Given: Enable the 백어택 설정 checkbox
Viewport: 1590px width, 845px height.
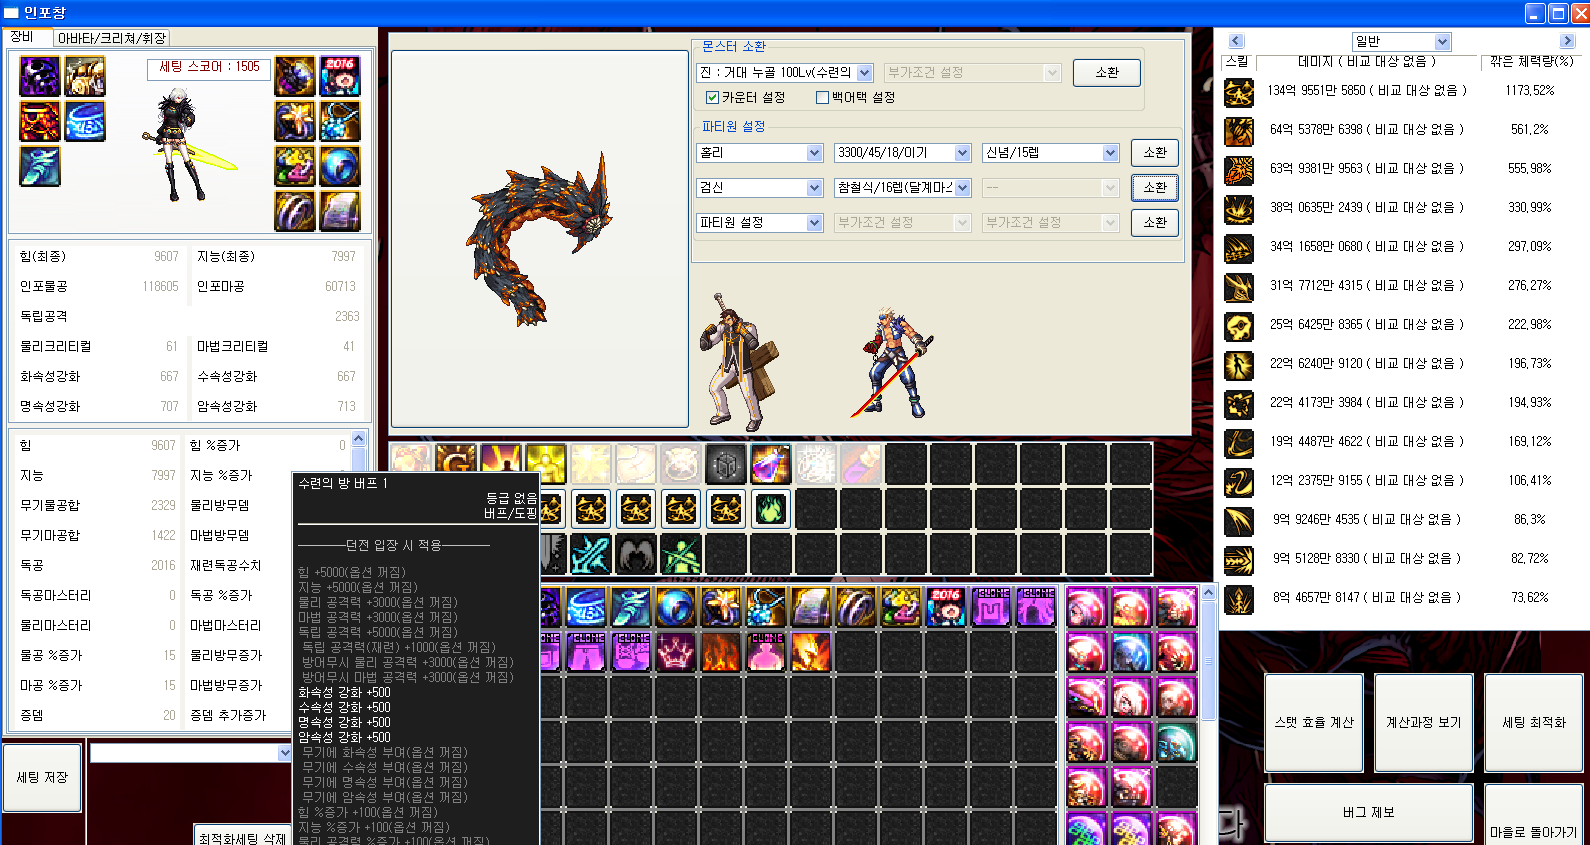Looking at the screenshot, I should point(822,97).
